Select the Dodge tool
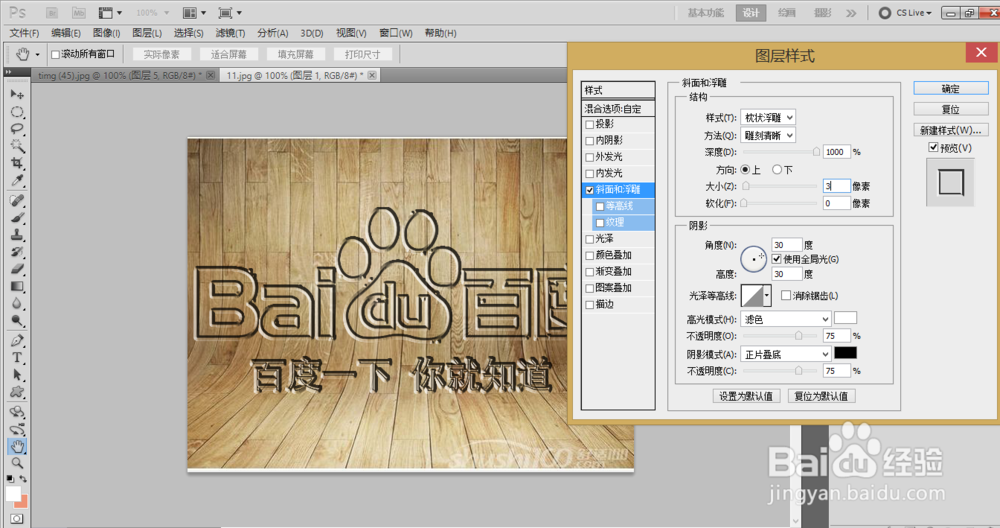The image size is (1000, 528). tap(17, 320)
